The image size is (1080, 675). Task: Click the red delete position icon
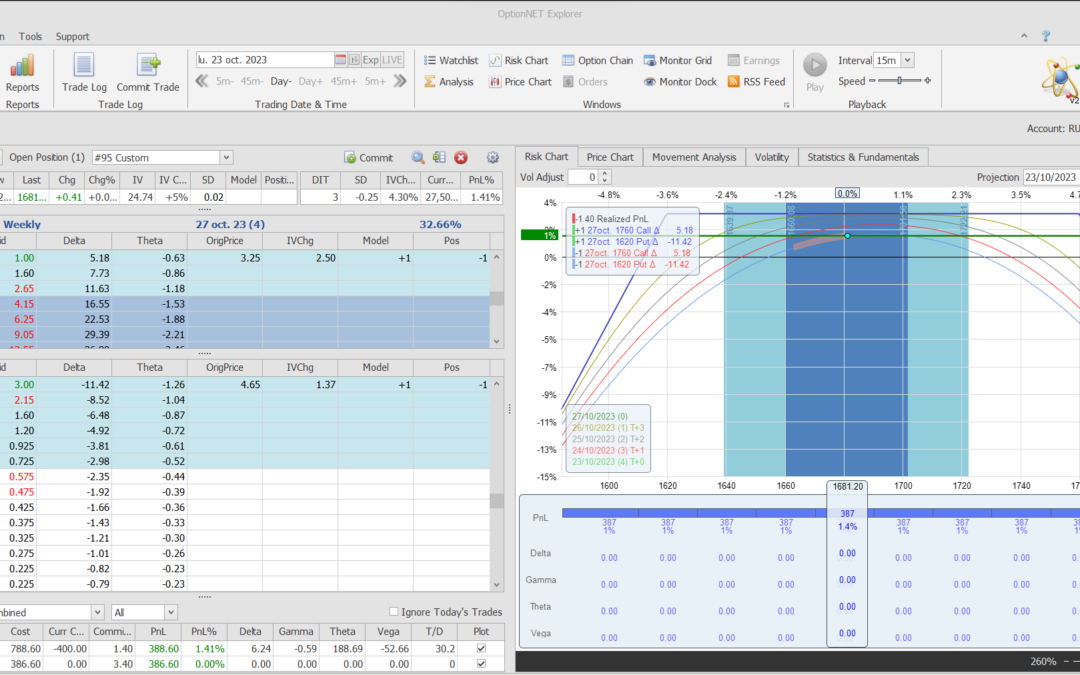point(461,157)
